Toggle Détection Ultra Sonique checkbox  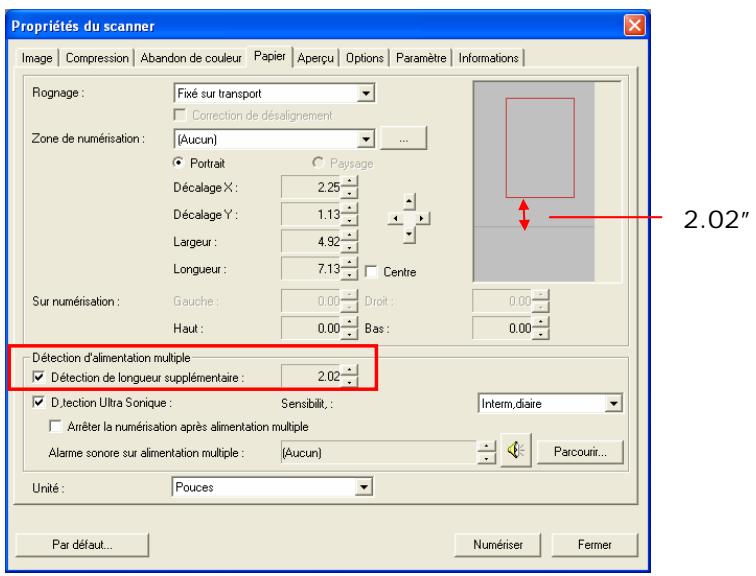[x=38, y=402]
